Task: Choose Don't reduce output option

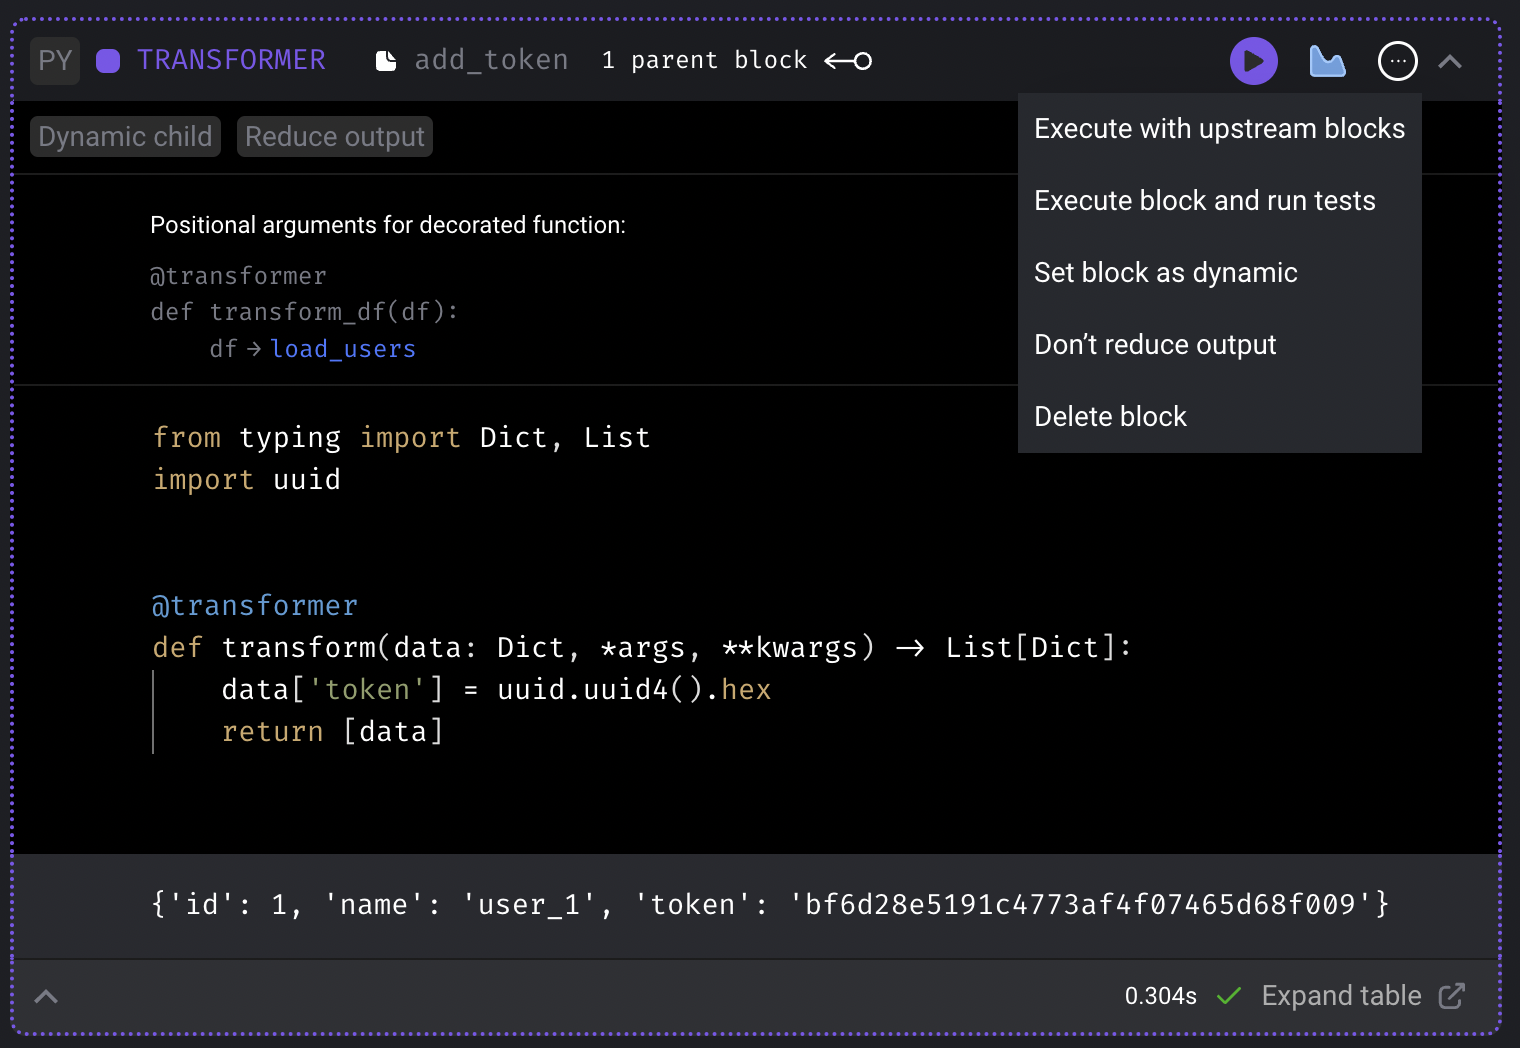Action: tap(1219, 345)
